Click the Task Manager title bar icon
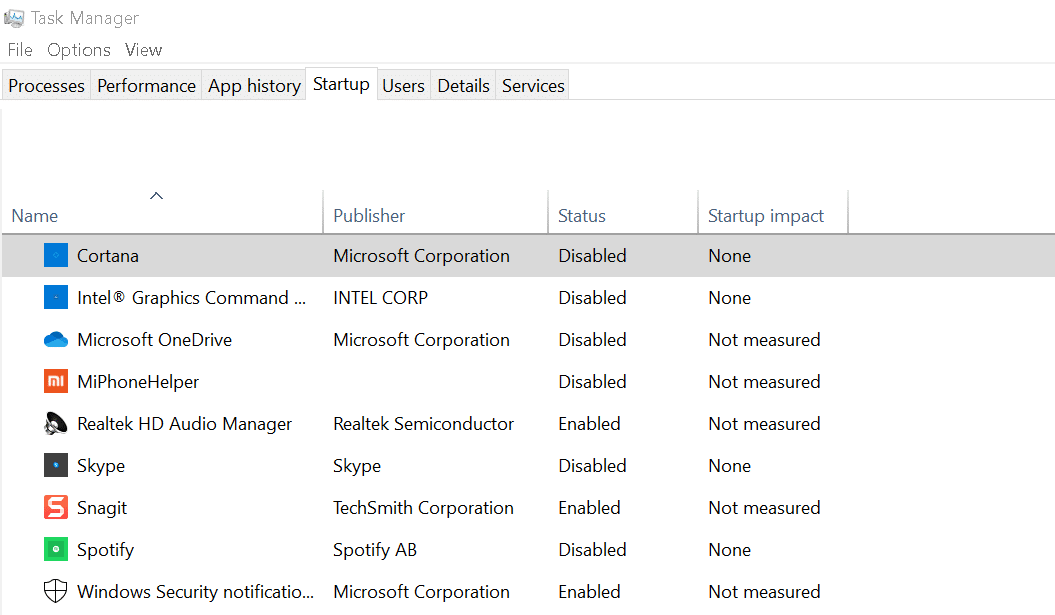 coord(13,17)
